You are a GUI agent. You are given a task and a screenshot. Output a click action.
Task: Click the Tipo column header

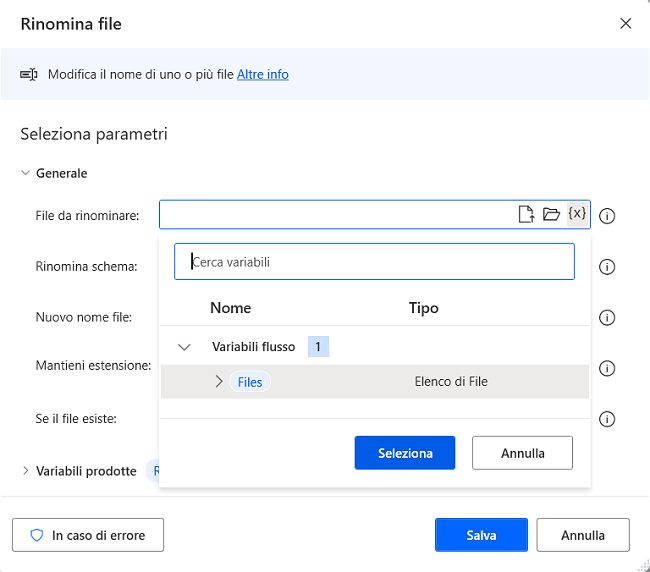pyautogui.click(x=423, y=308)
